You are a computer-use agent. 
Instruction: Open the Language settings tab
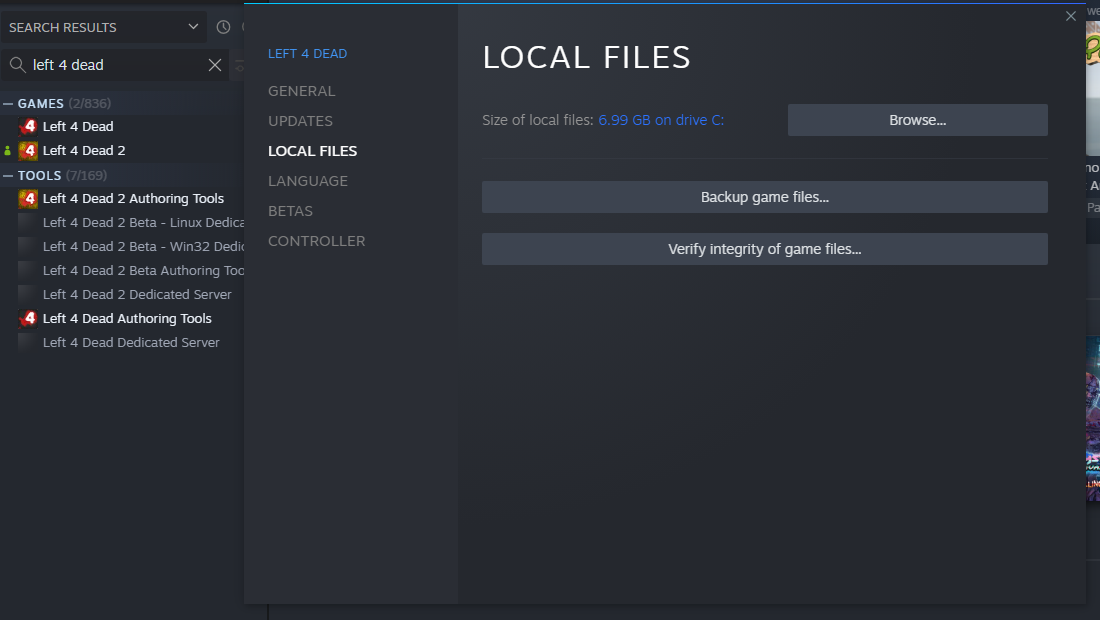click(x=308, y=181)
